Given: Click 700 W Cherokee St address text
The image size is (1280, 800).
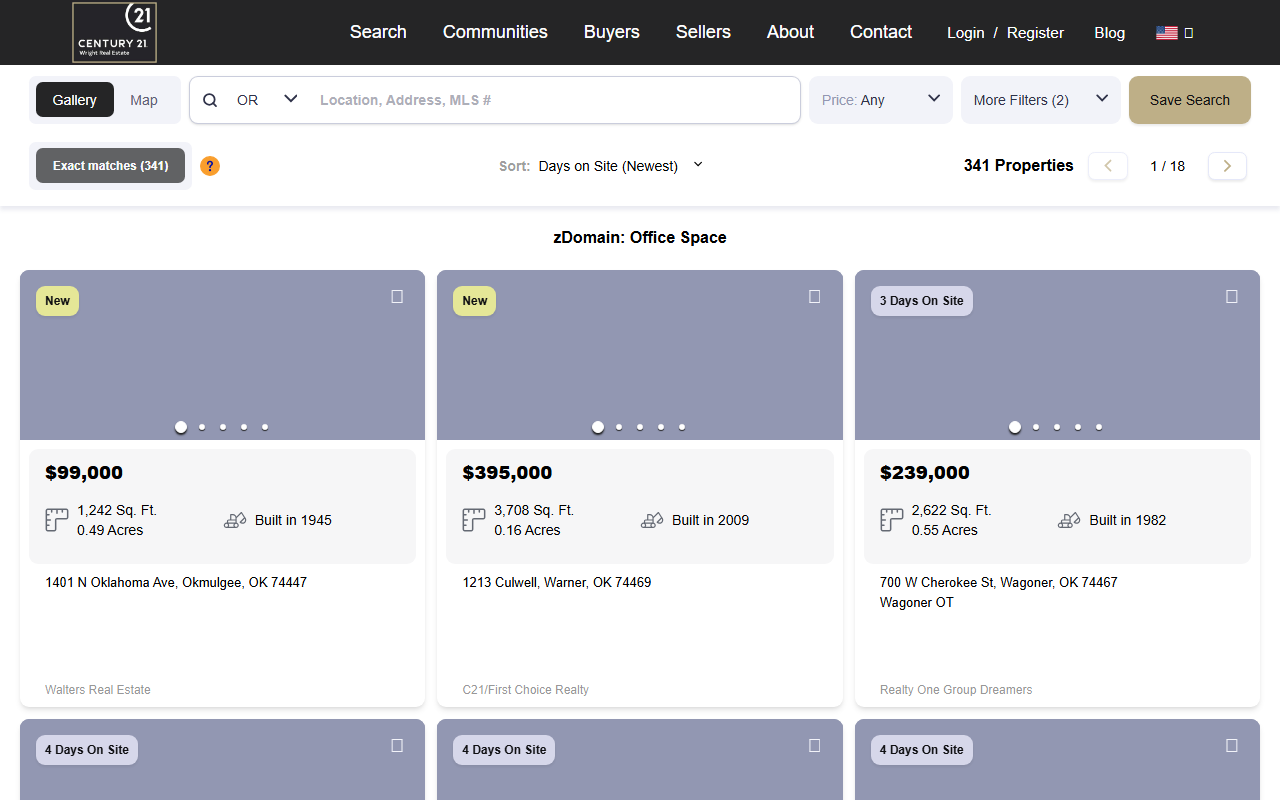Looking at the screenshot, I should point(999,582).
